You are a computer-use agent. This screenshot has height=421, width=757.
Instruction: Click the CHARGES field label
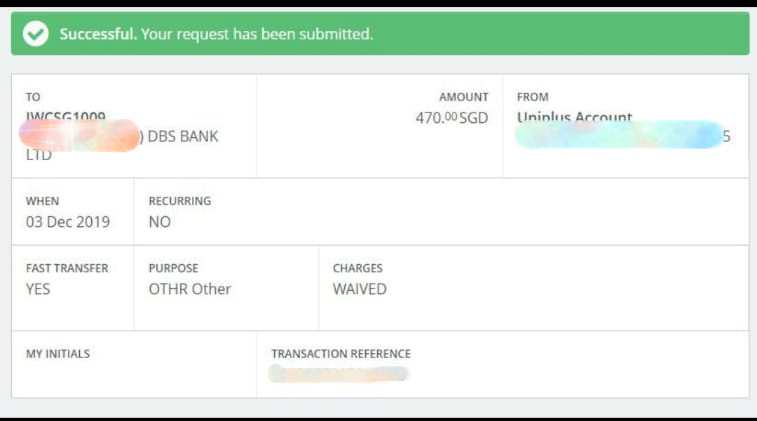(358, 268)
